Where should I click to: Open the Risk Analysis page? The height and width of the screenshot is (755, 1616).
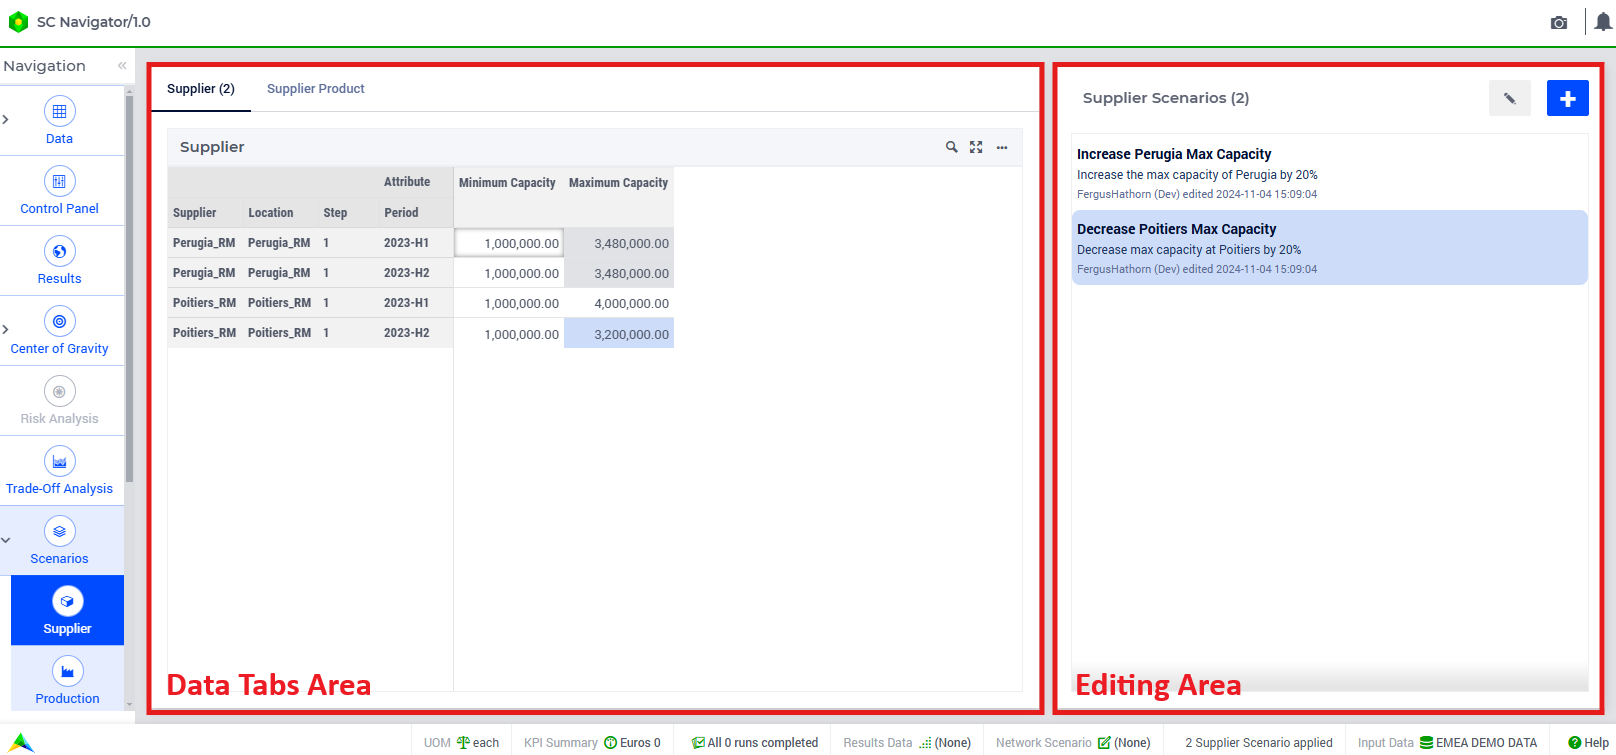[59, 401]
